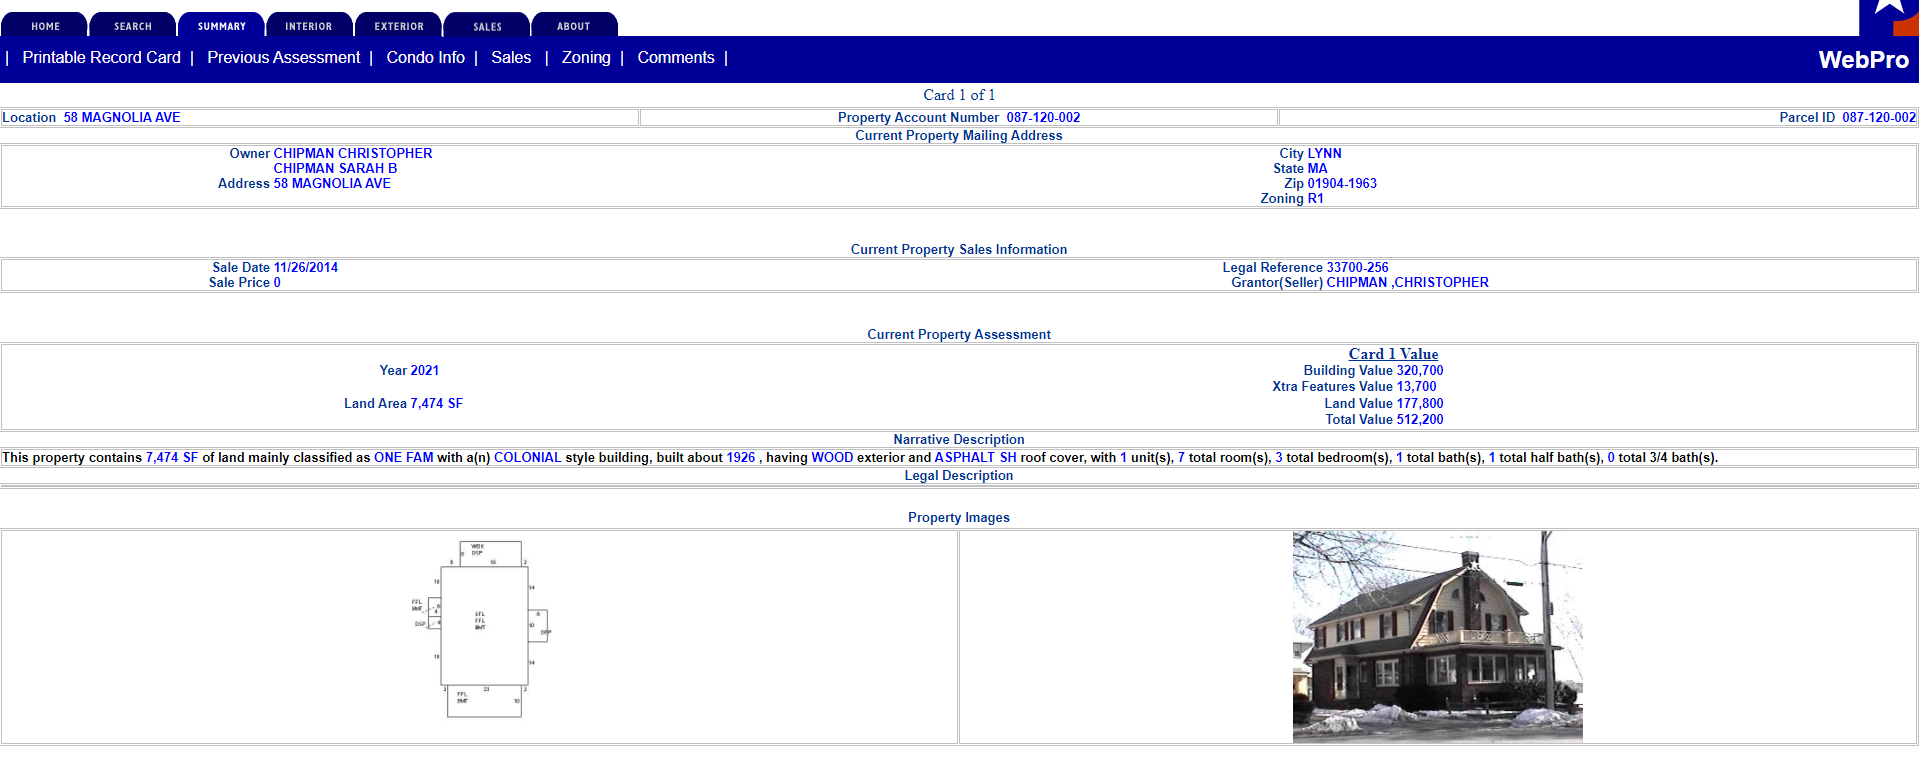This screenshot has height=784, width=1919.
Task: Click Parcel ID 087-120-002 value
Action: [1879, 118]
